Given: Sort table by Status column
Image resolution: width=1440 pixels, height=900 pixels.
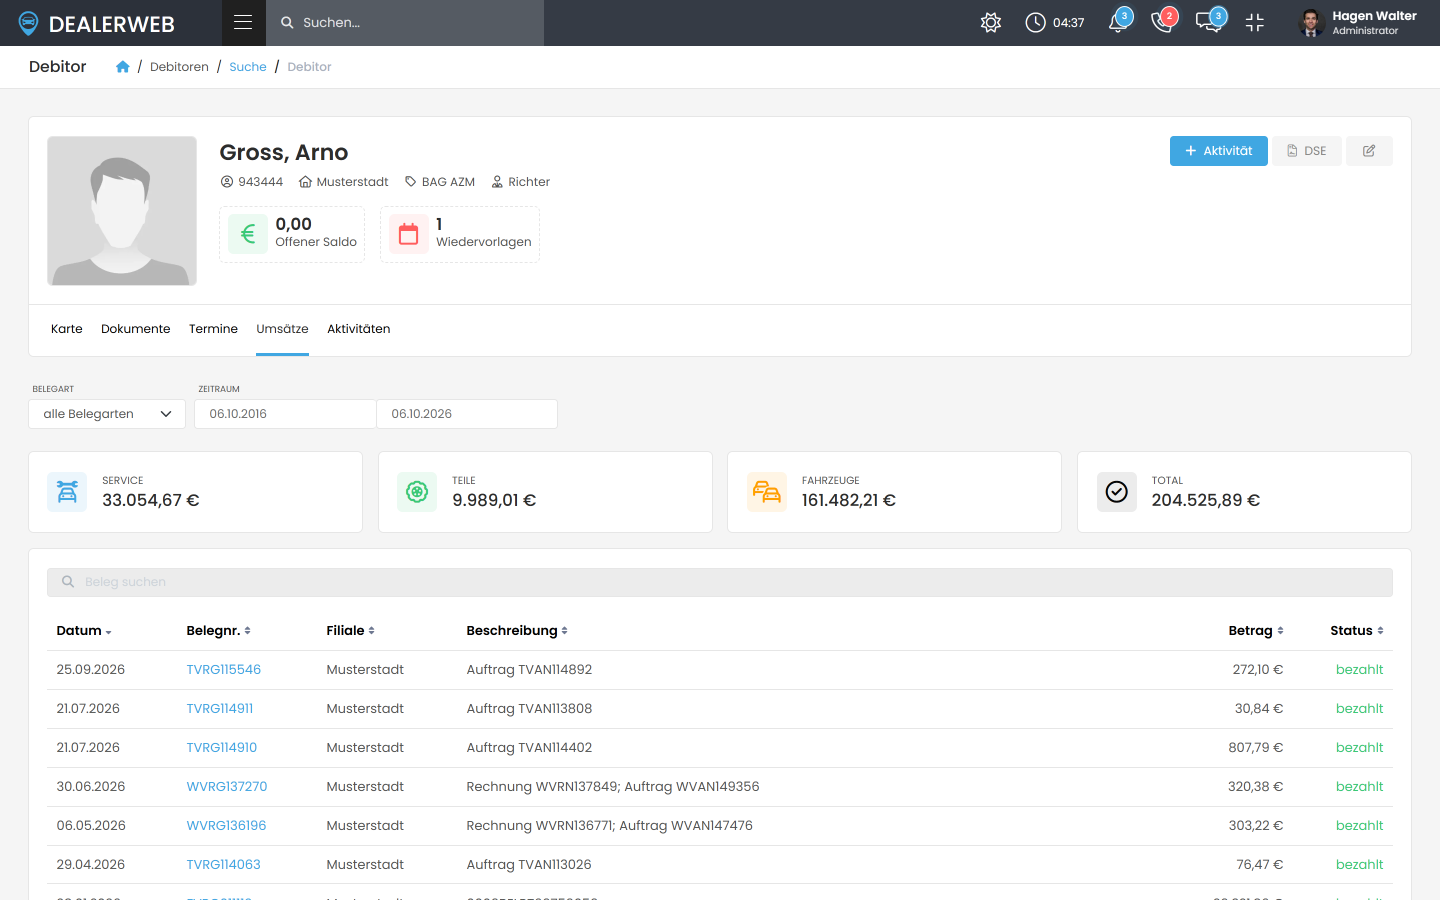Looking at the screenshot, I should click(1357, 631).
